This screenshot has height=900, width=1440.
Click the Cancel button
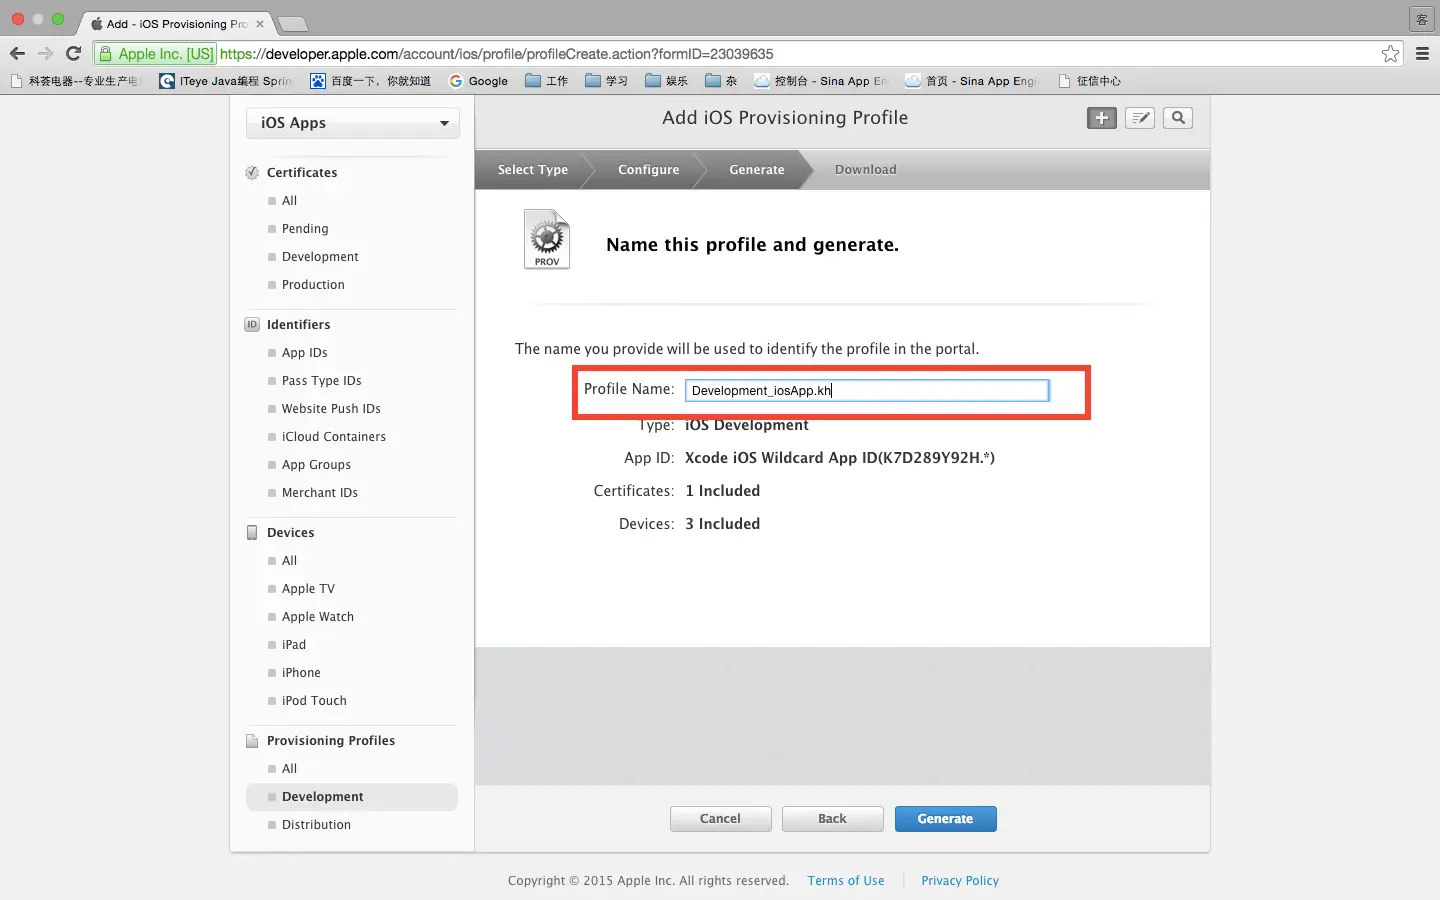click(720, 819)
